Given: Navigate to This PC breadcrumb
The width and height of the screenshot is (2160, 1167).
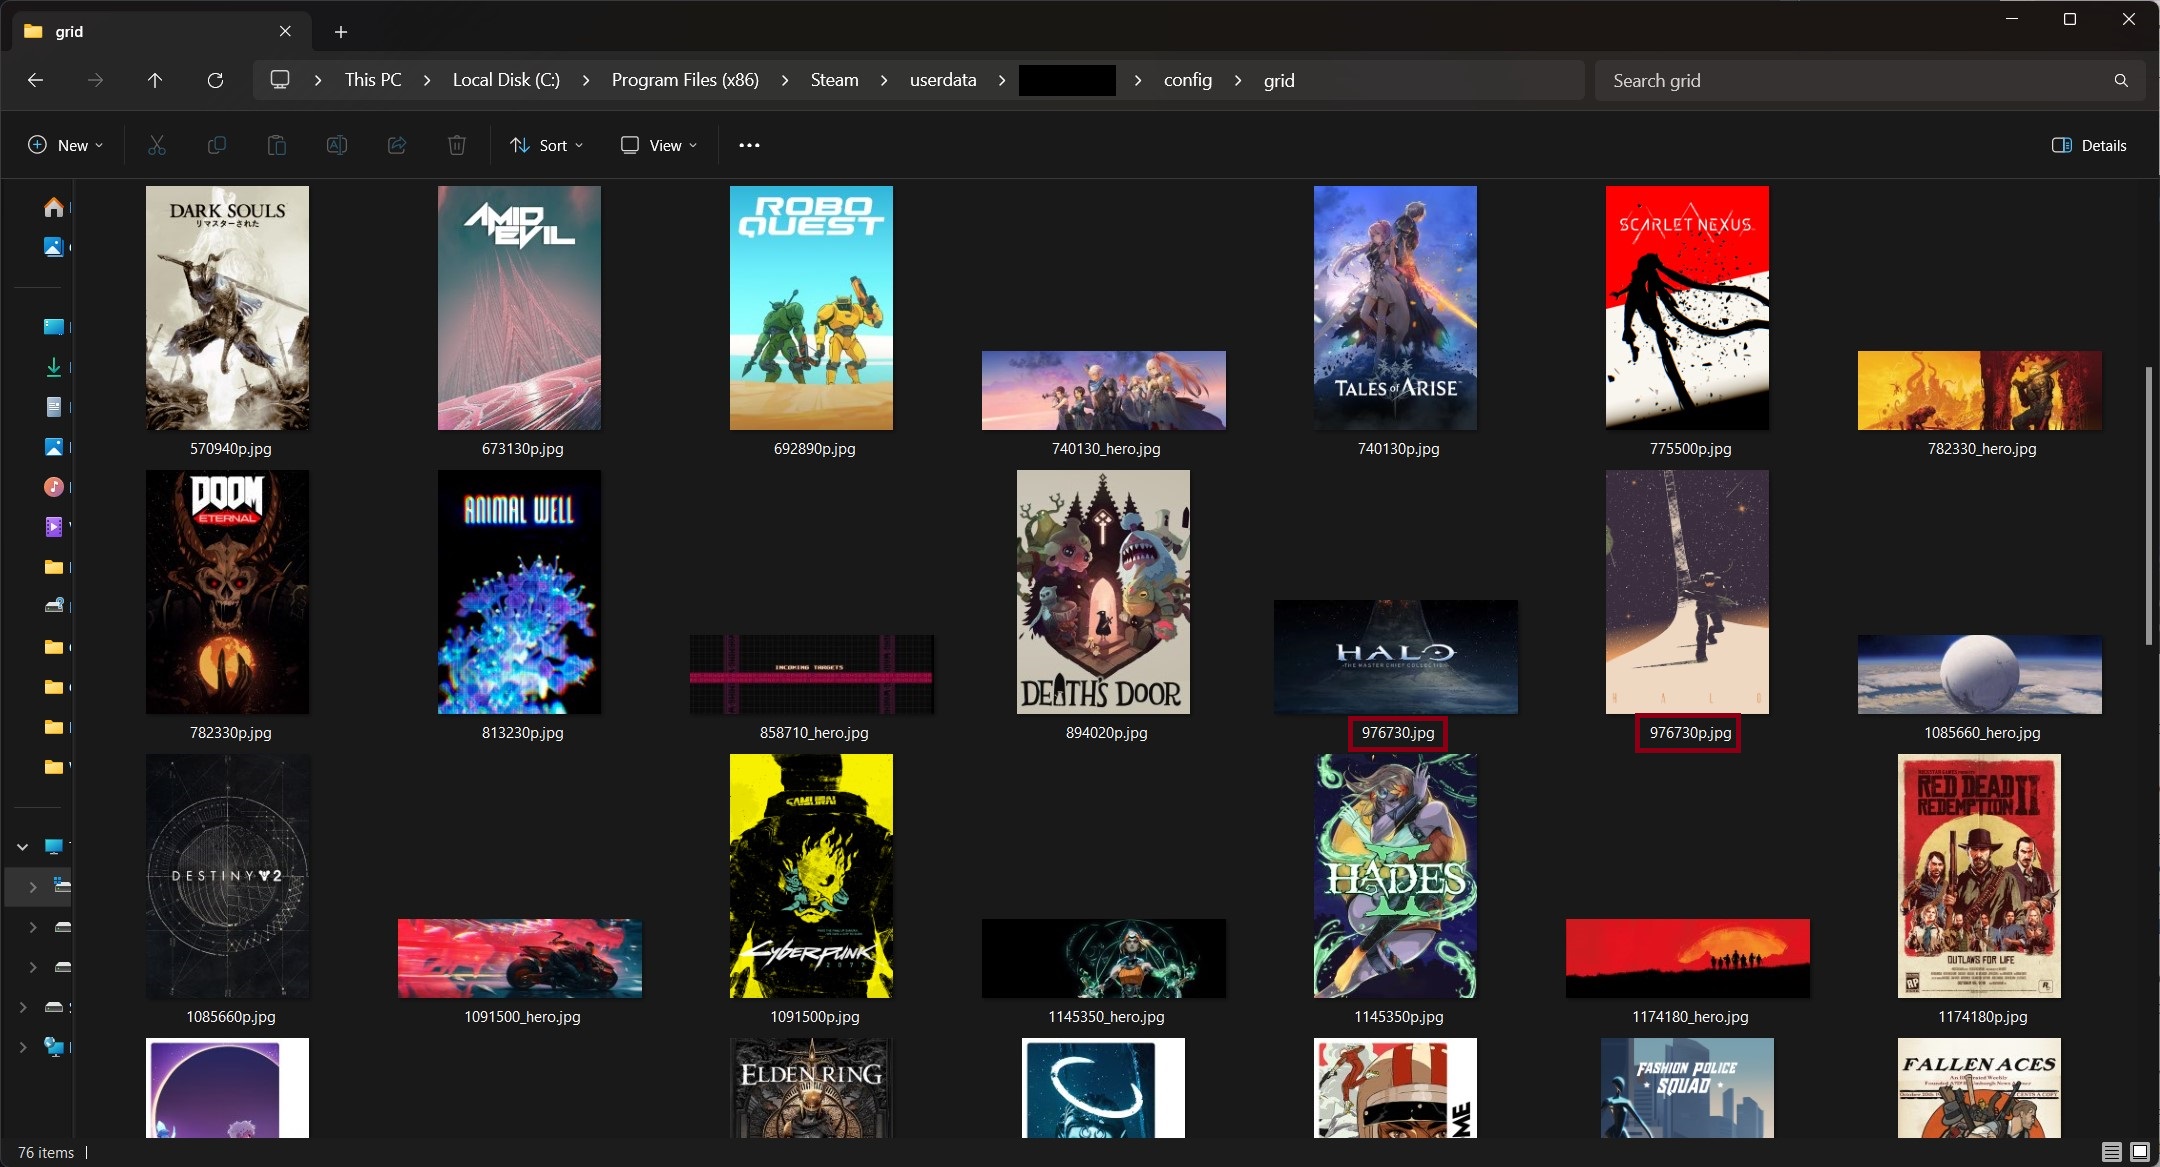Looking at the screenshot, I should coord(373,80).
